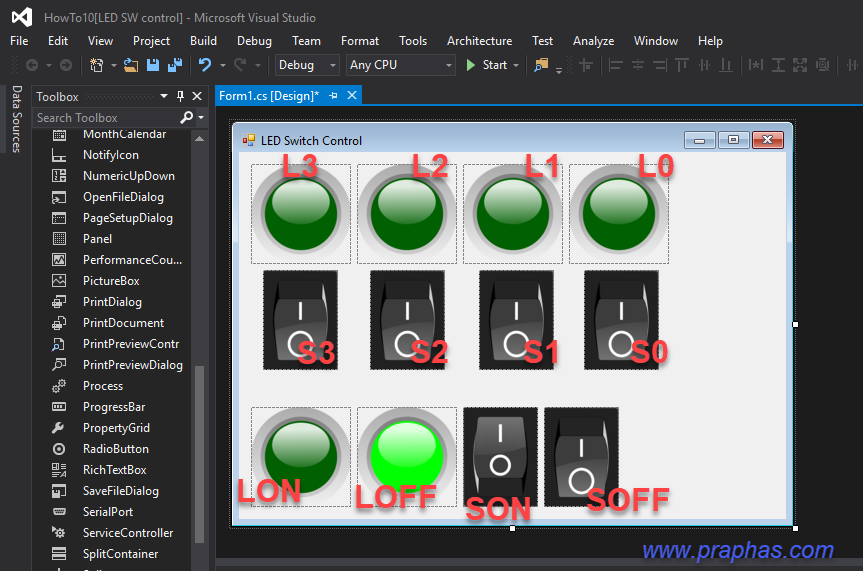Open the File menu
Viewport: 863px width, 574px height.
[x=19, y=41]
